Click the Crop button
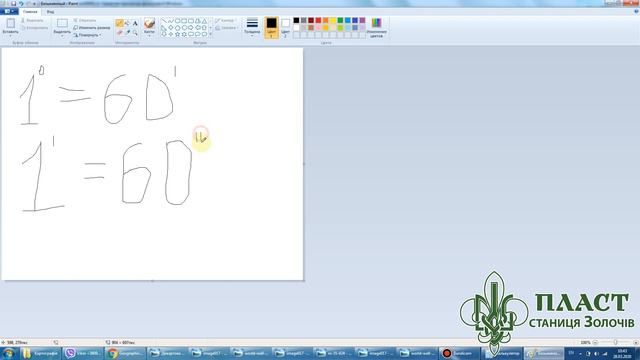Viewport: 640px width, 360px height. (x=85, y=20)
